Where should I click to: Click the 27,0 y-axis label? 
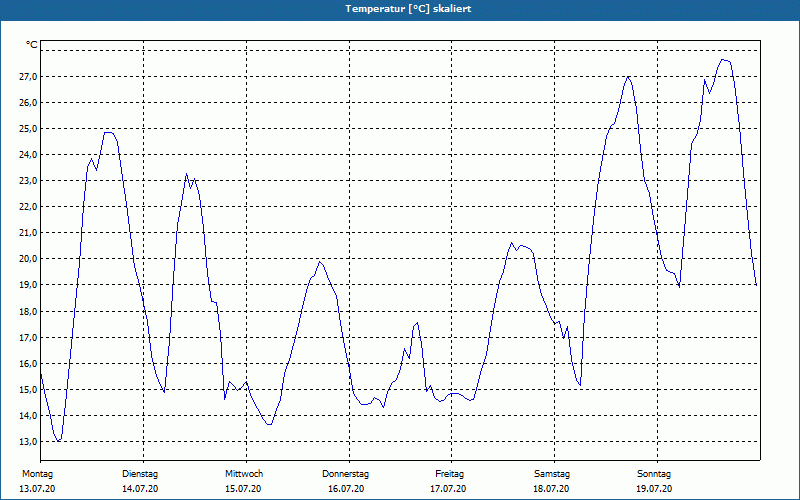(x=28, y=77)
